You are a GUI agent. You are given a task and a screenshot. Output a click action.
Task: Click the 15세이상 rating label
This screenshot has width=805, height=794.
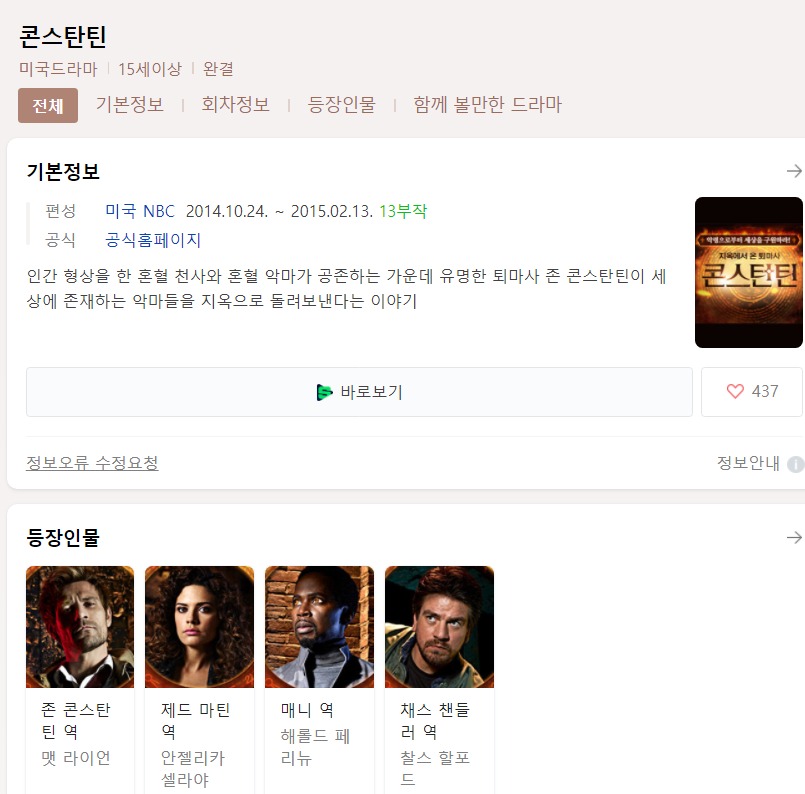pyautogui.click(x=150, y=69)
